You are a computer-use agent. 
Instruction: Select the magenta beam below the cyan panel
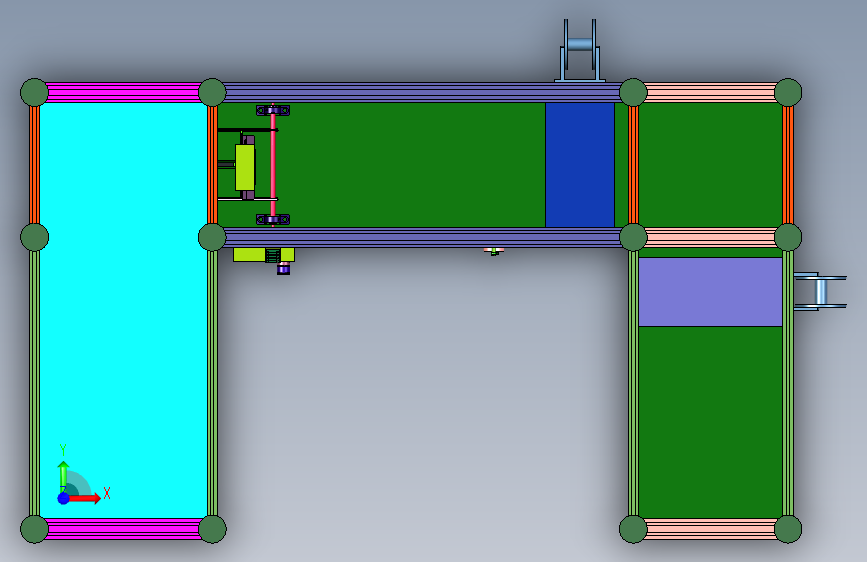pyautogui.click(x=123, y=529)
